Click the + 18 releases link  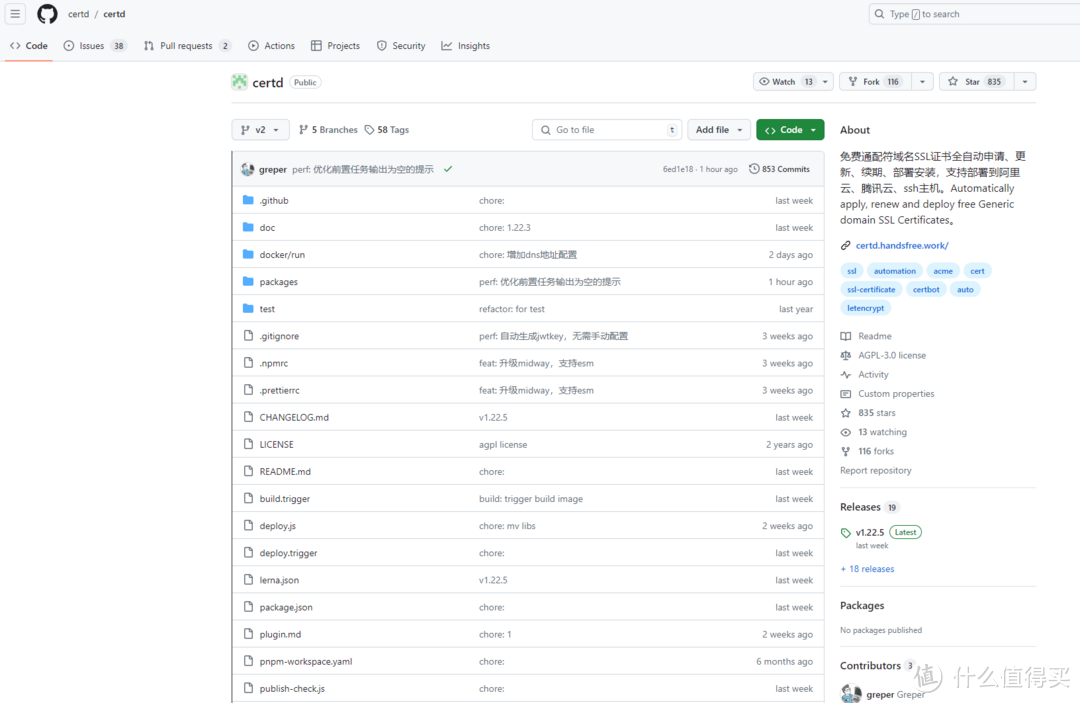[867, 569]
